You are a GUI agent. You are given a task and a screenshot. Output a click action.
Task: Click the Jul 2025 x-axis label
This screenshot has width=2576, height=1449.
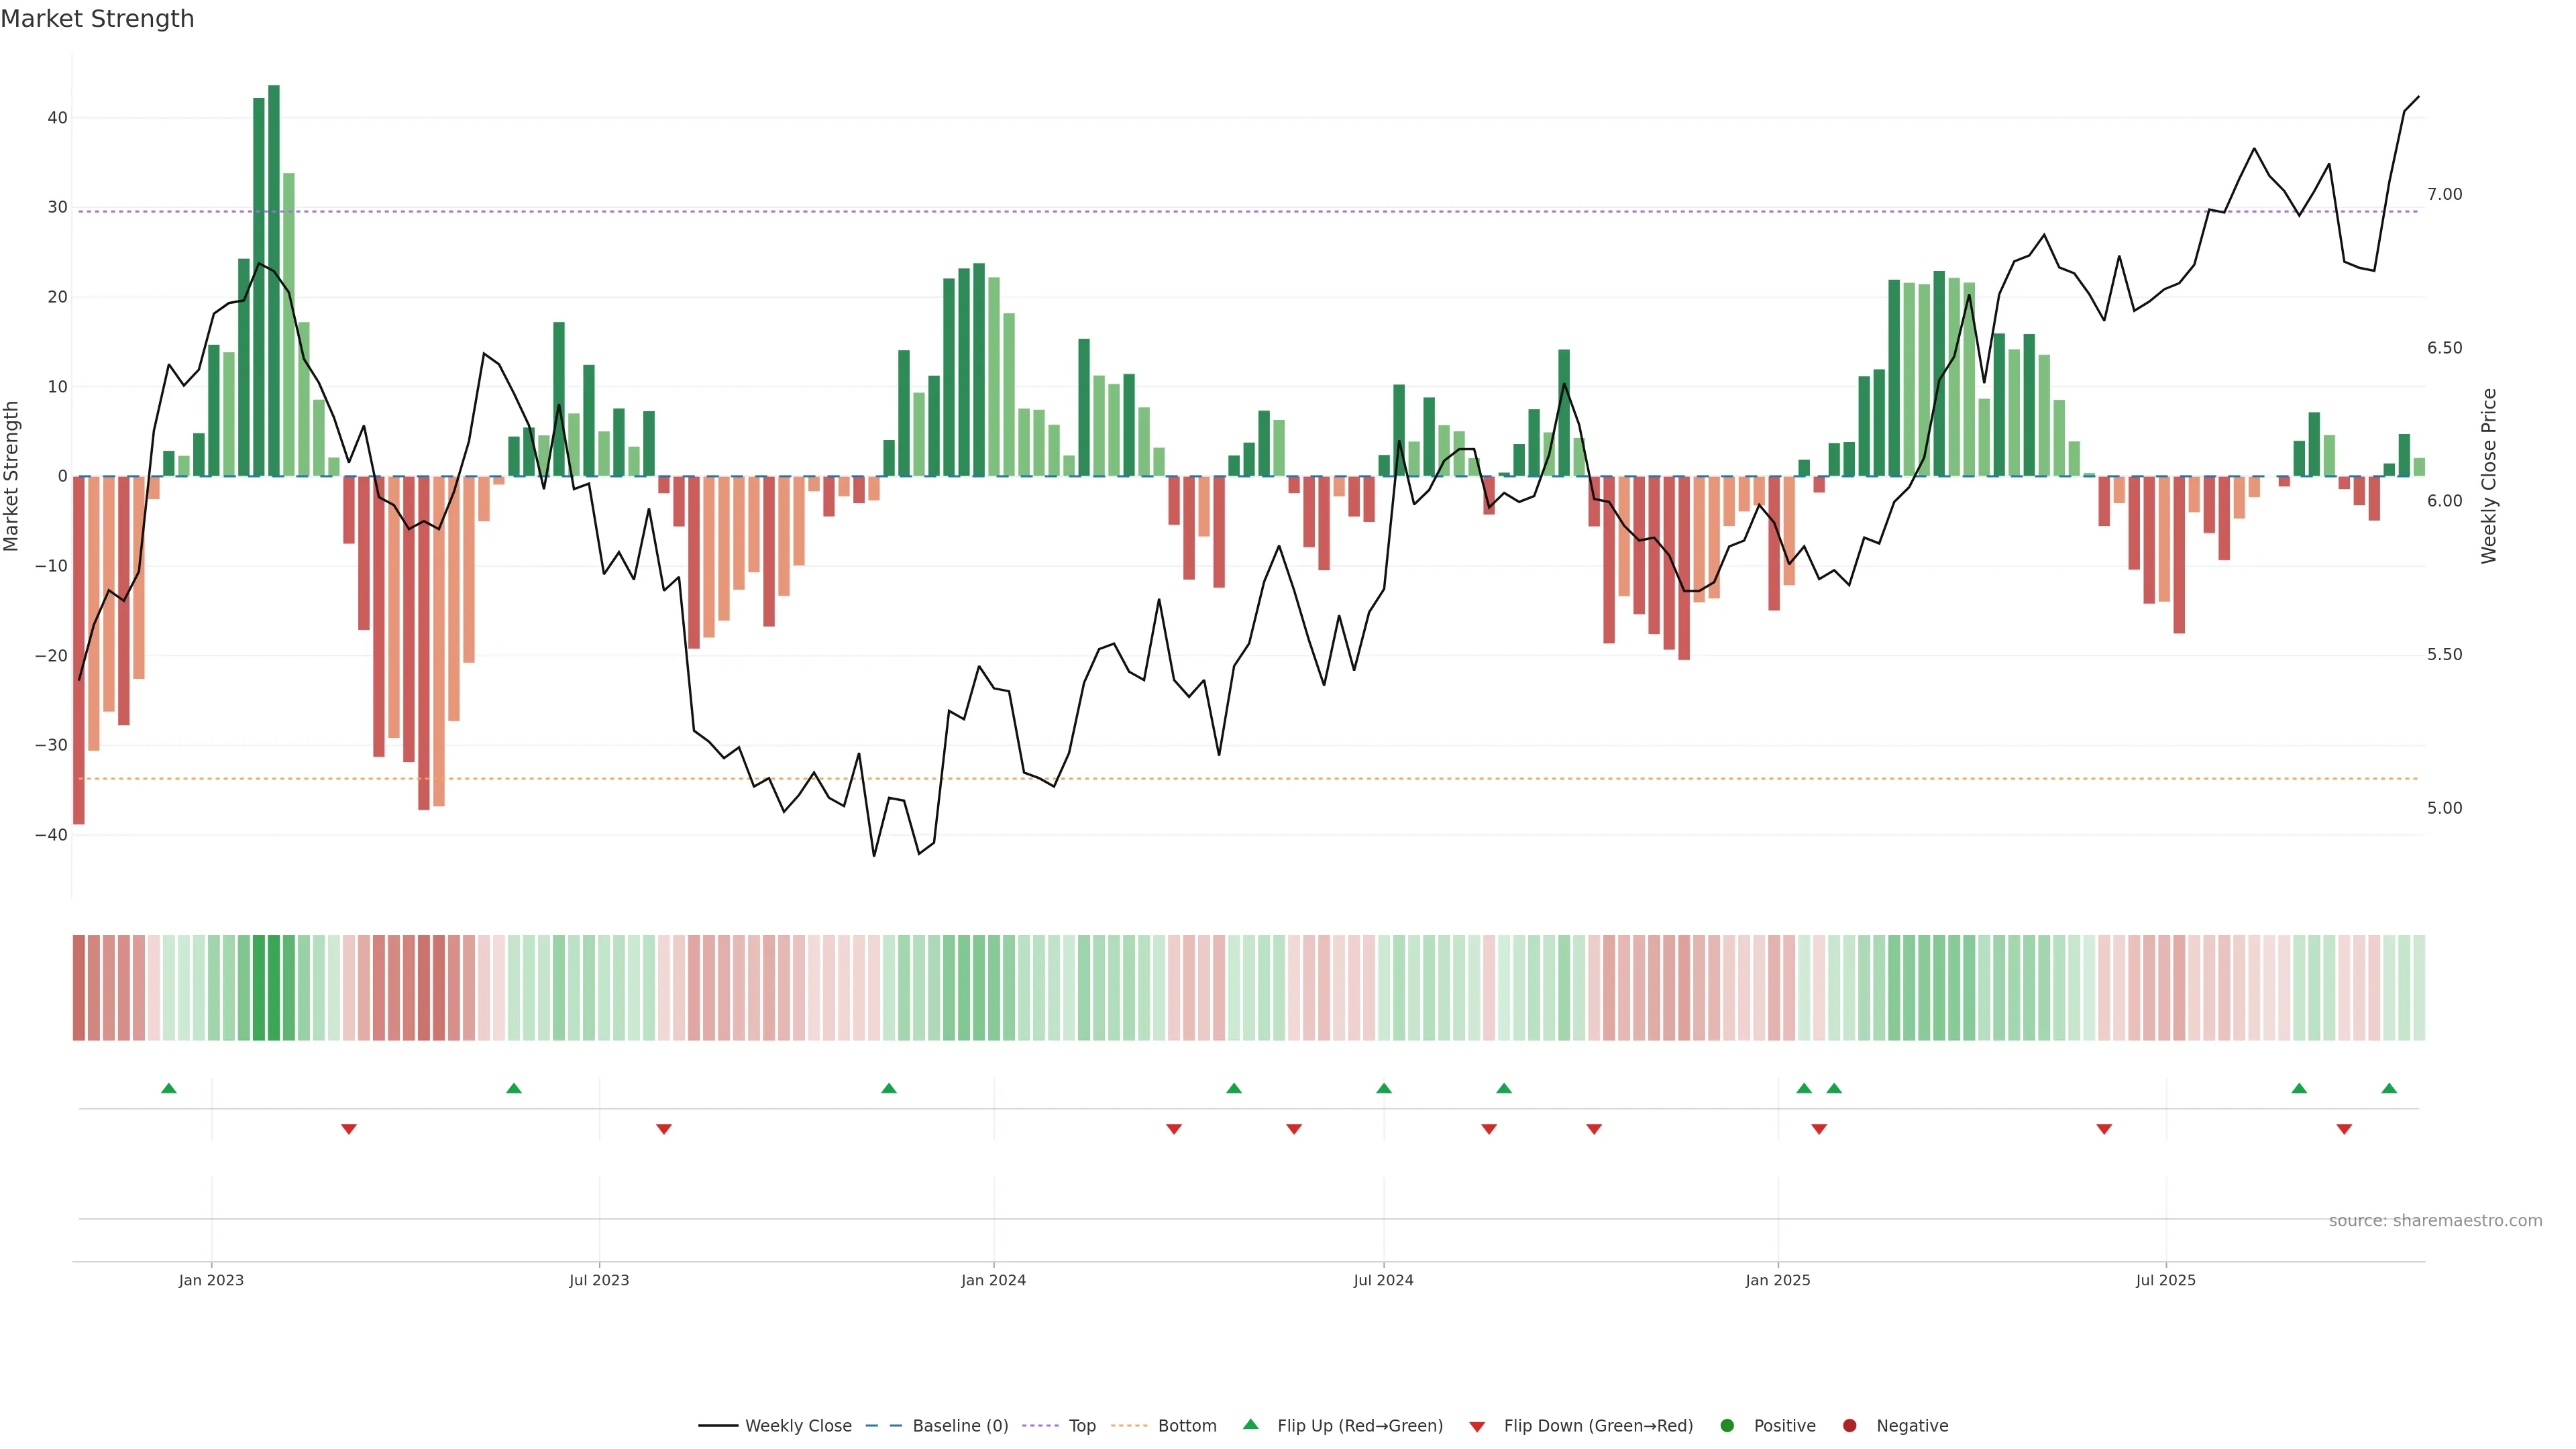pos(2165,1280)
